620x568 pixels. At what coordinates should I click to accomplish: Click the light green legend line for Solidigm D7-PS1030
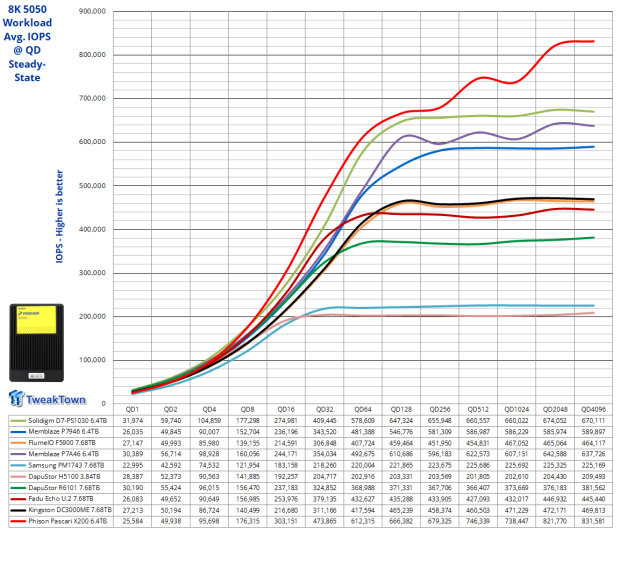18,421
